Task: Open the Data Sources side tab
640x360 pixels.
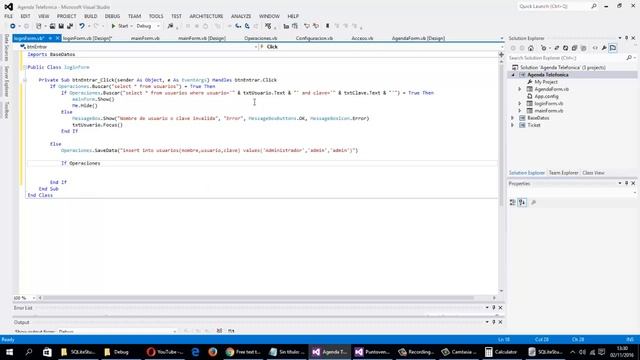Action: coord(6,47)
